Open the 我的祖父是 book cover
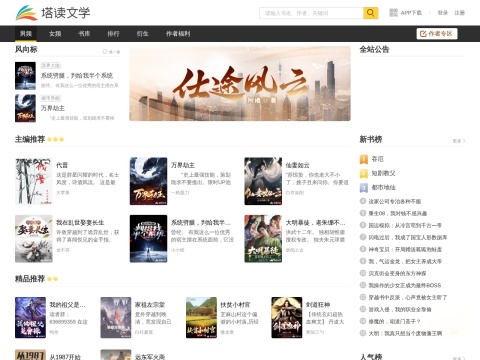 click(30, 318)
